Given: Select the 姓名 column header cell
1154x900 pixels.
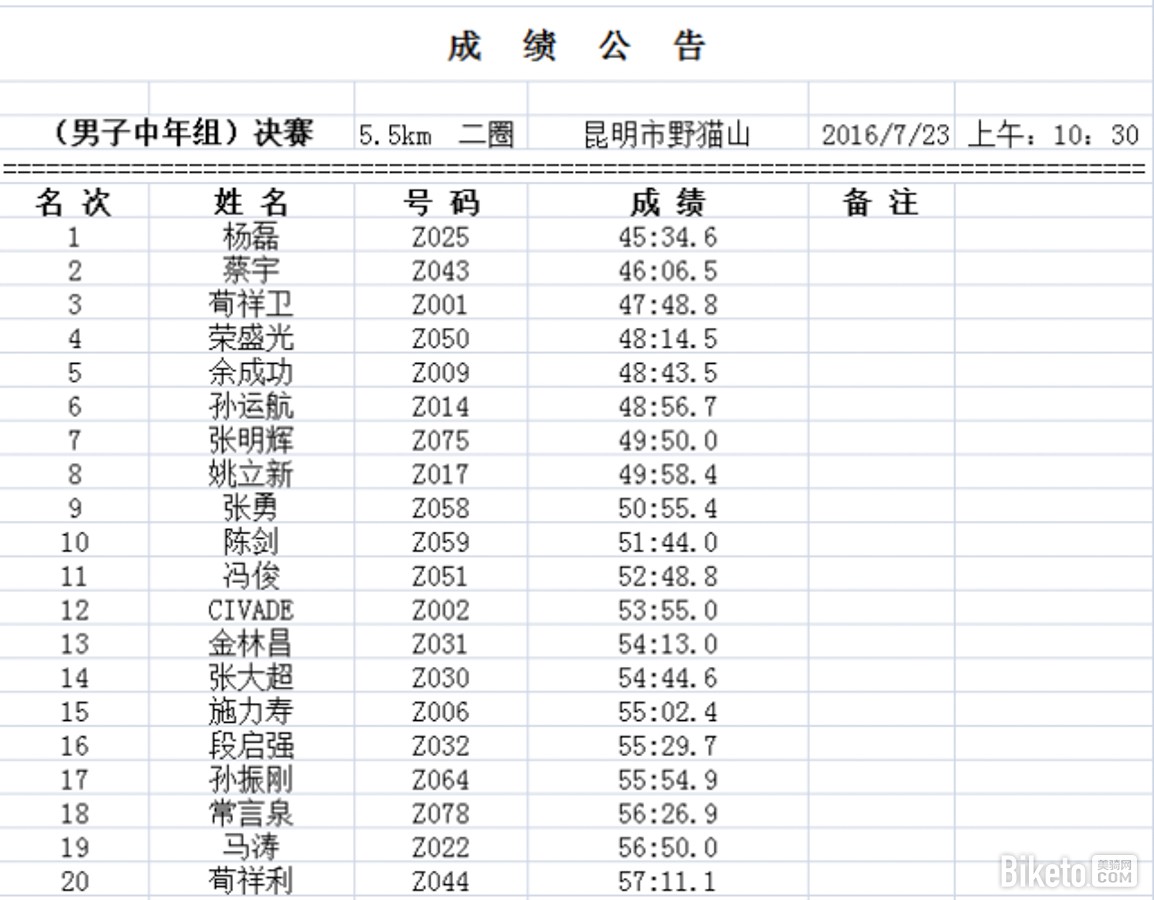Looking at the screenshot, I should click(x=251, y=203).
